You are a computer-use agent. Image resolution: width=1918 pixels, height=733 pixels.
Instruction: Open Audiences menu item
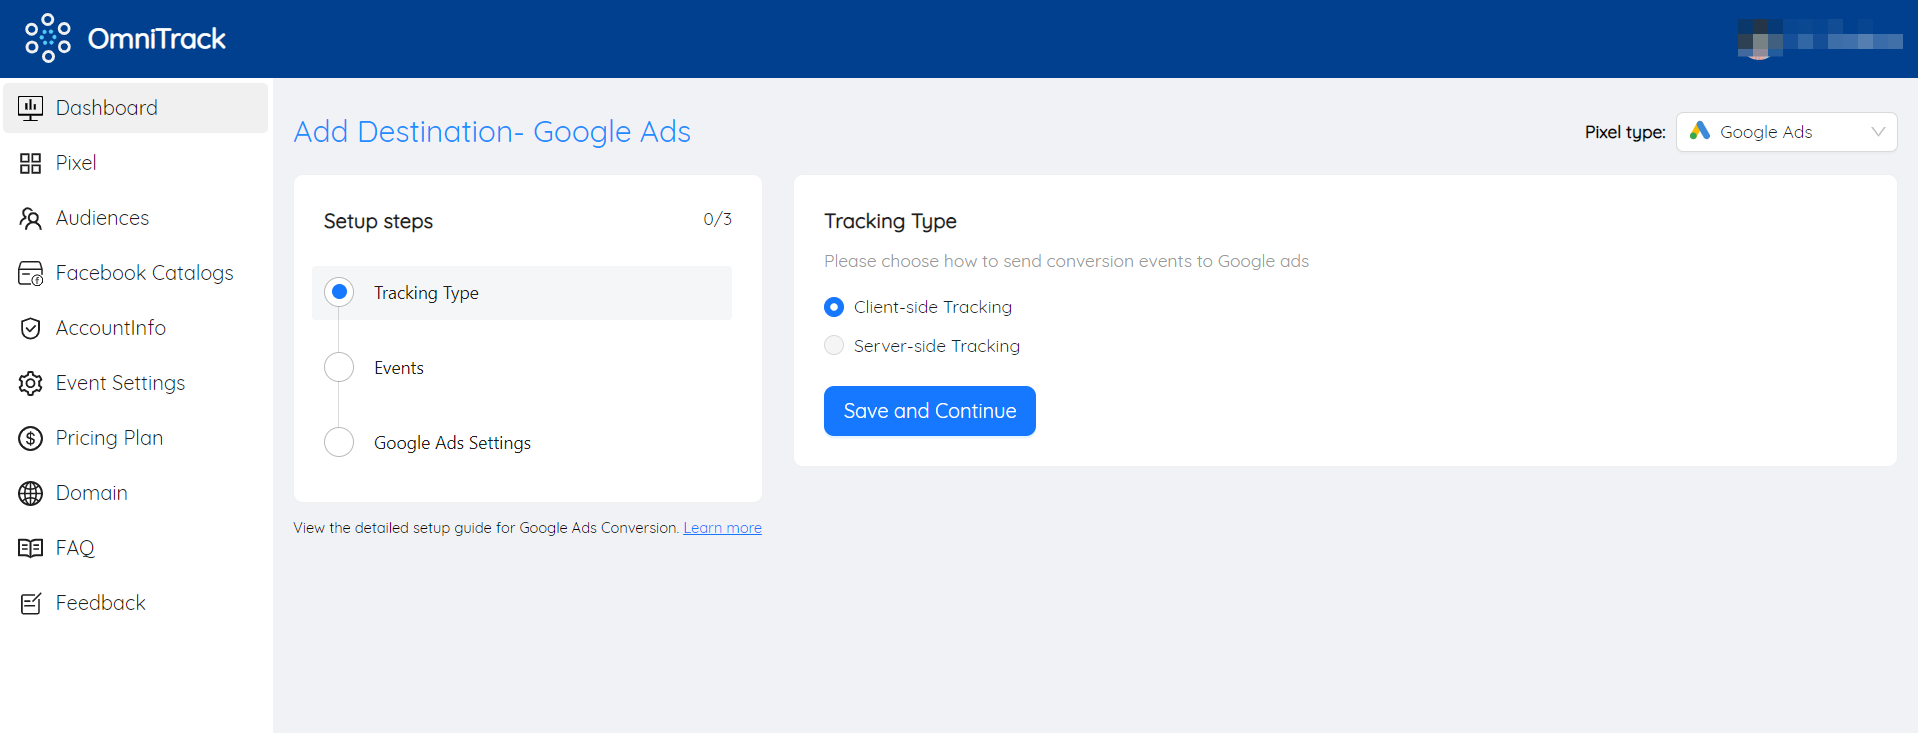[x=136, y=218]
